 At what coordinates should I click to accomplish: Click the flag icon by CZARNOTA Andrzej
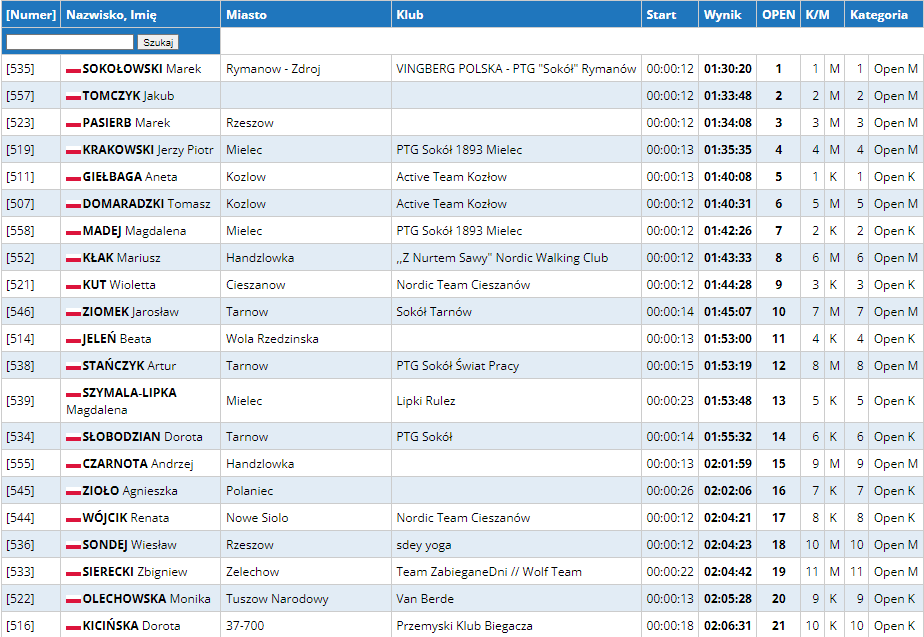pyautogui.click(x=73, y=465)
